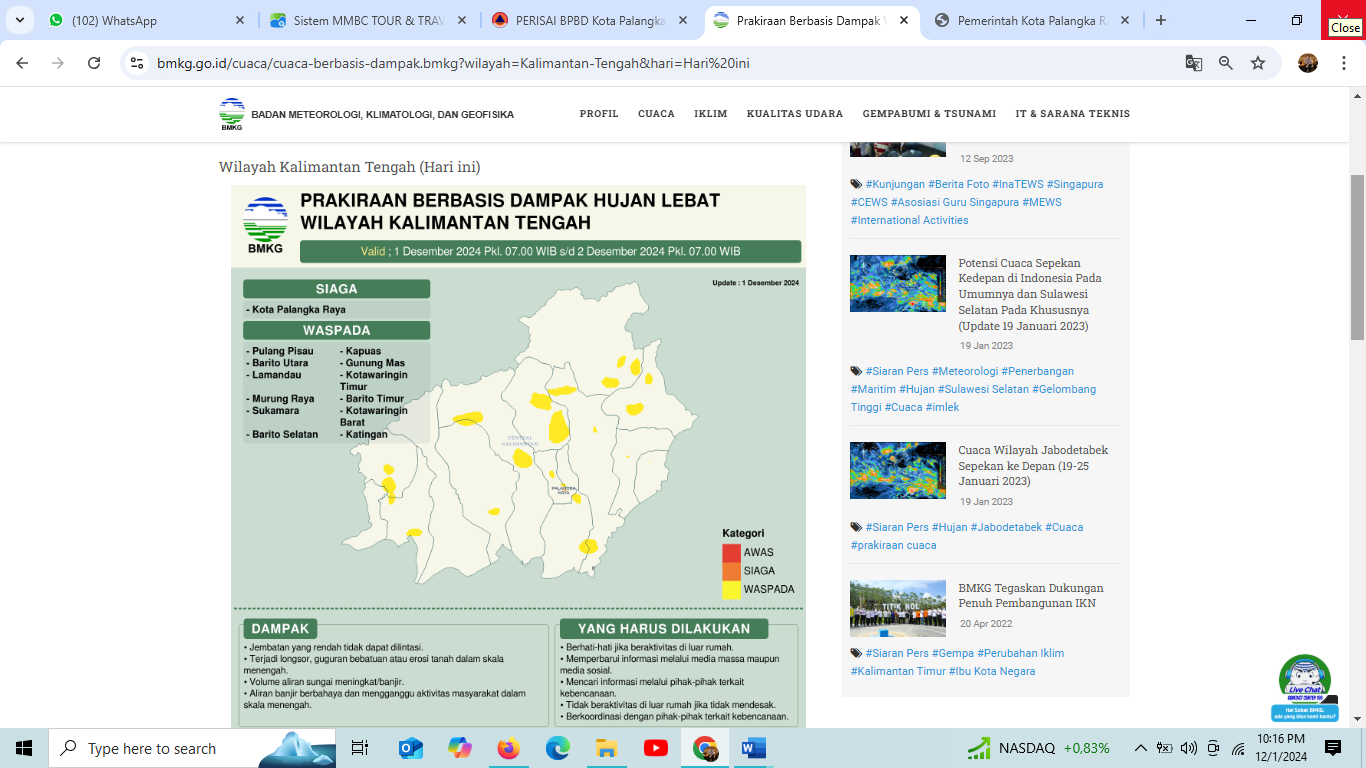Bookmark this page with the star icon
The width and height of the screenshot is (1366, 768).
click(1258, 63)
